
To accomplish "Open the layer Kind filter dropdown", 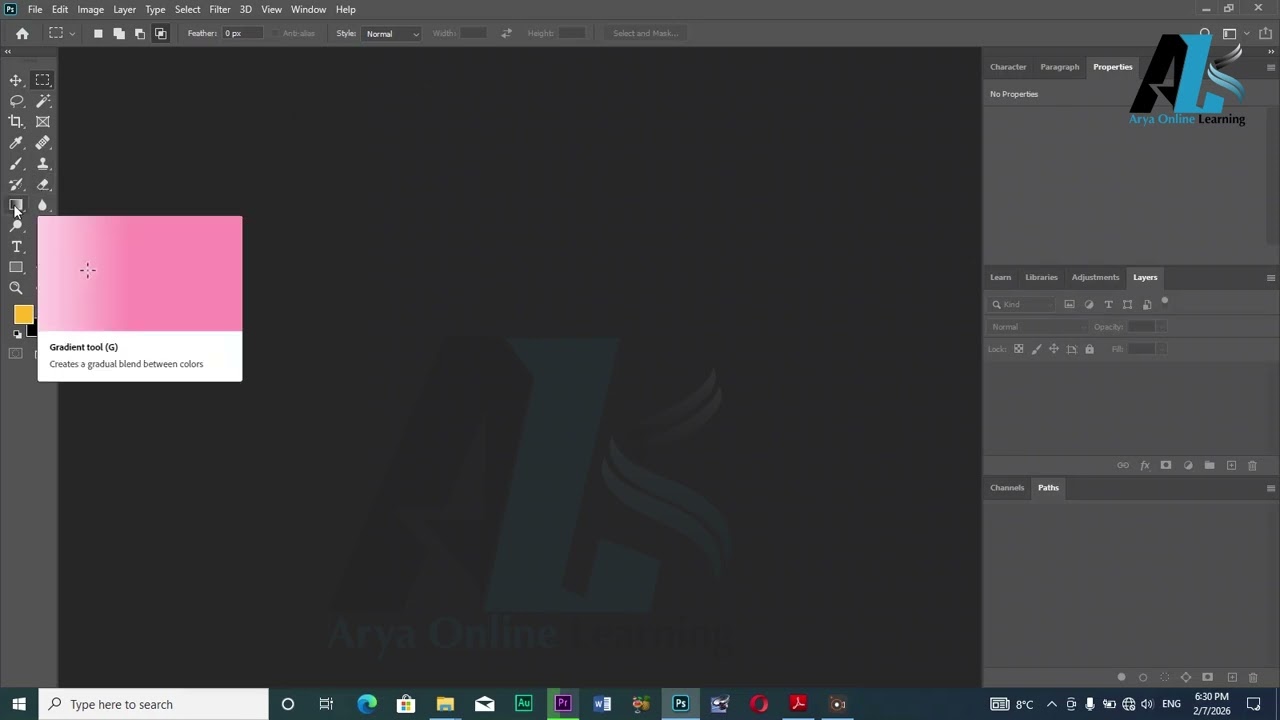I will pos(1022,304).
